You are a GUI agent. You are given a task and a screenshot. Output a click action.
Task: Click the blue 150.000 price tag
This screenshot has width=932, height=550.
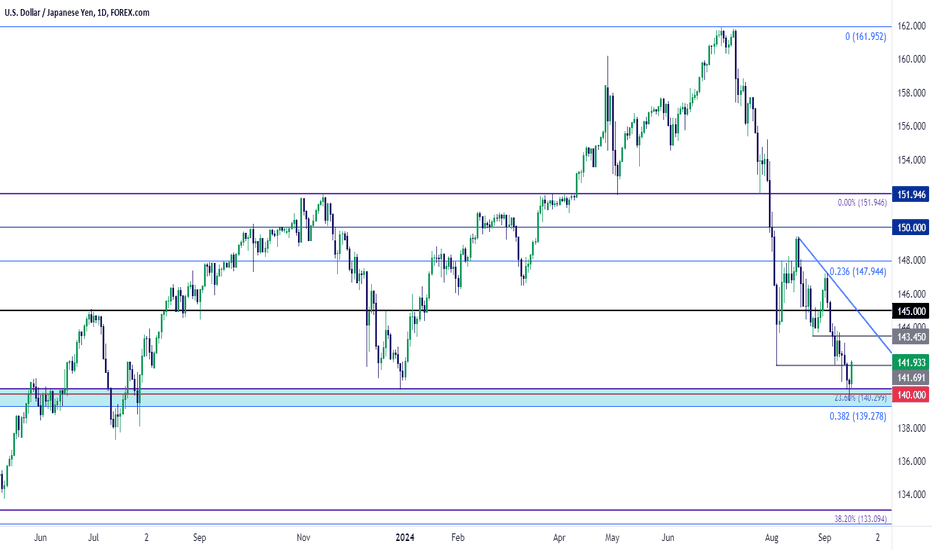pos(911,228)
